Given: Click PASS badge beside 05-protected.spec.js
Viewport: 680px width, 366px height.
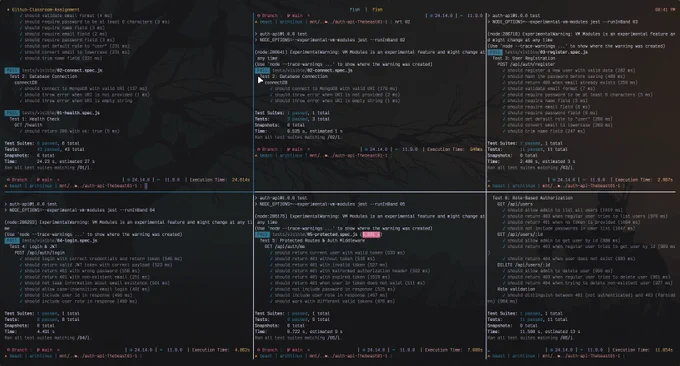Looking at the screenshot, I should coord(262,234).
